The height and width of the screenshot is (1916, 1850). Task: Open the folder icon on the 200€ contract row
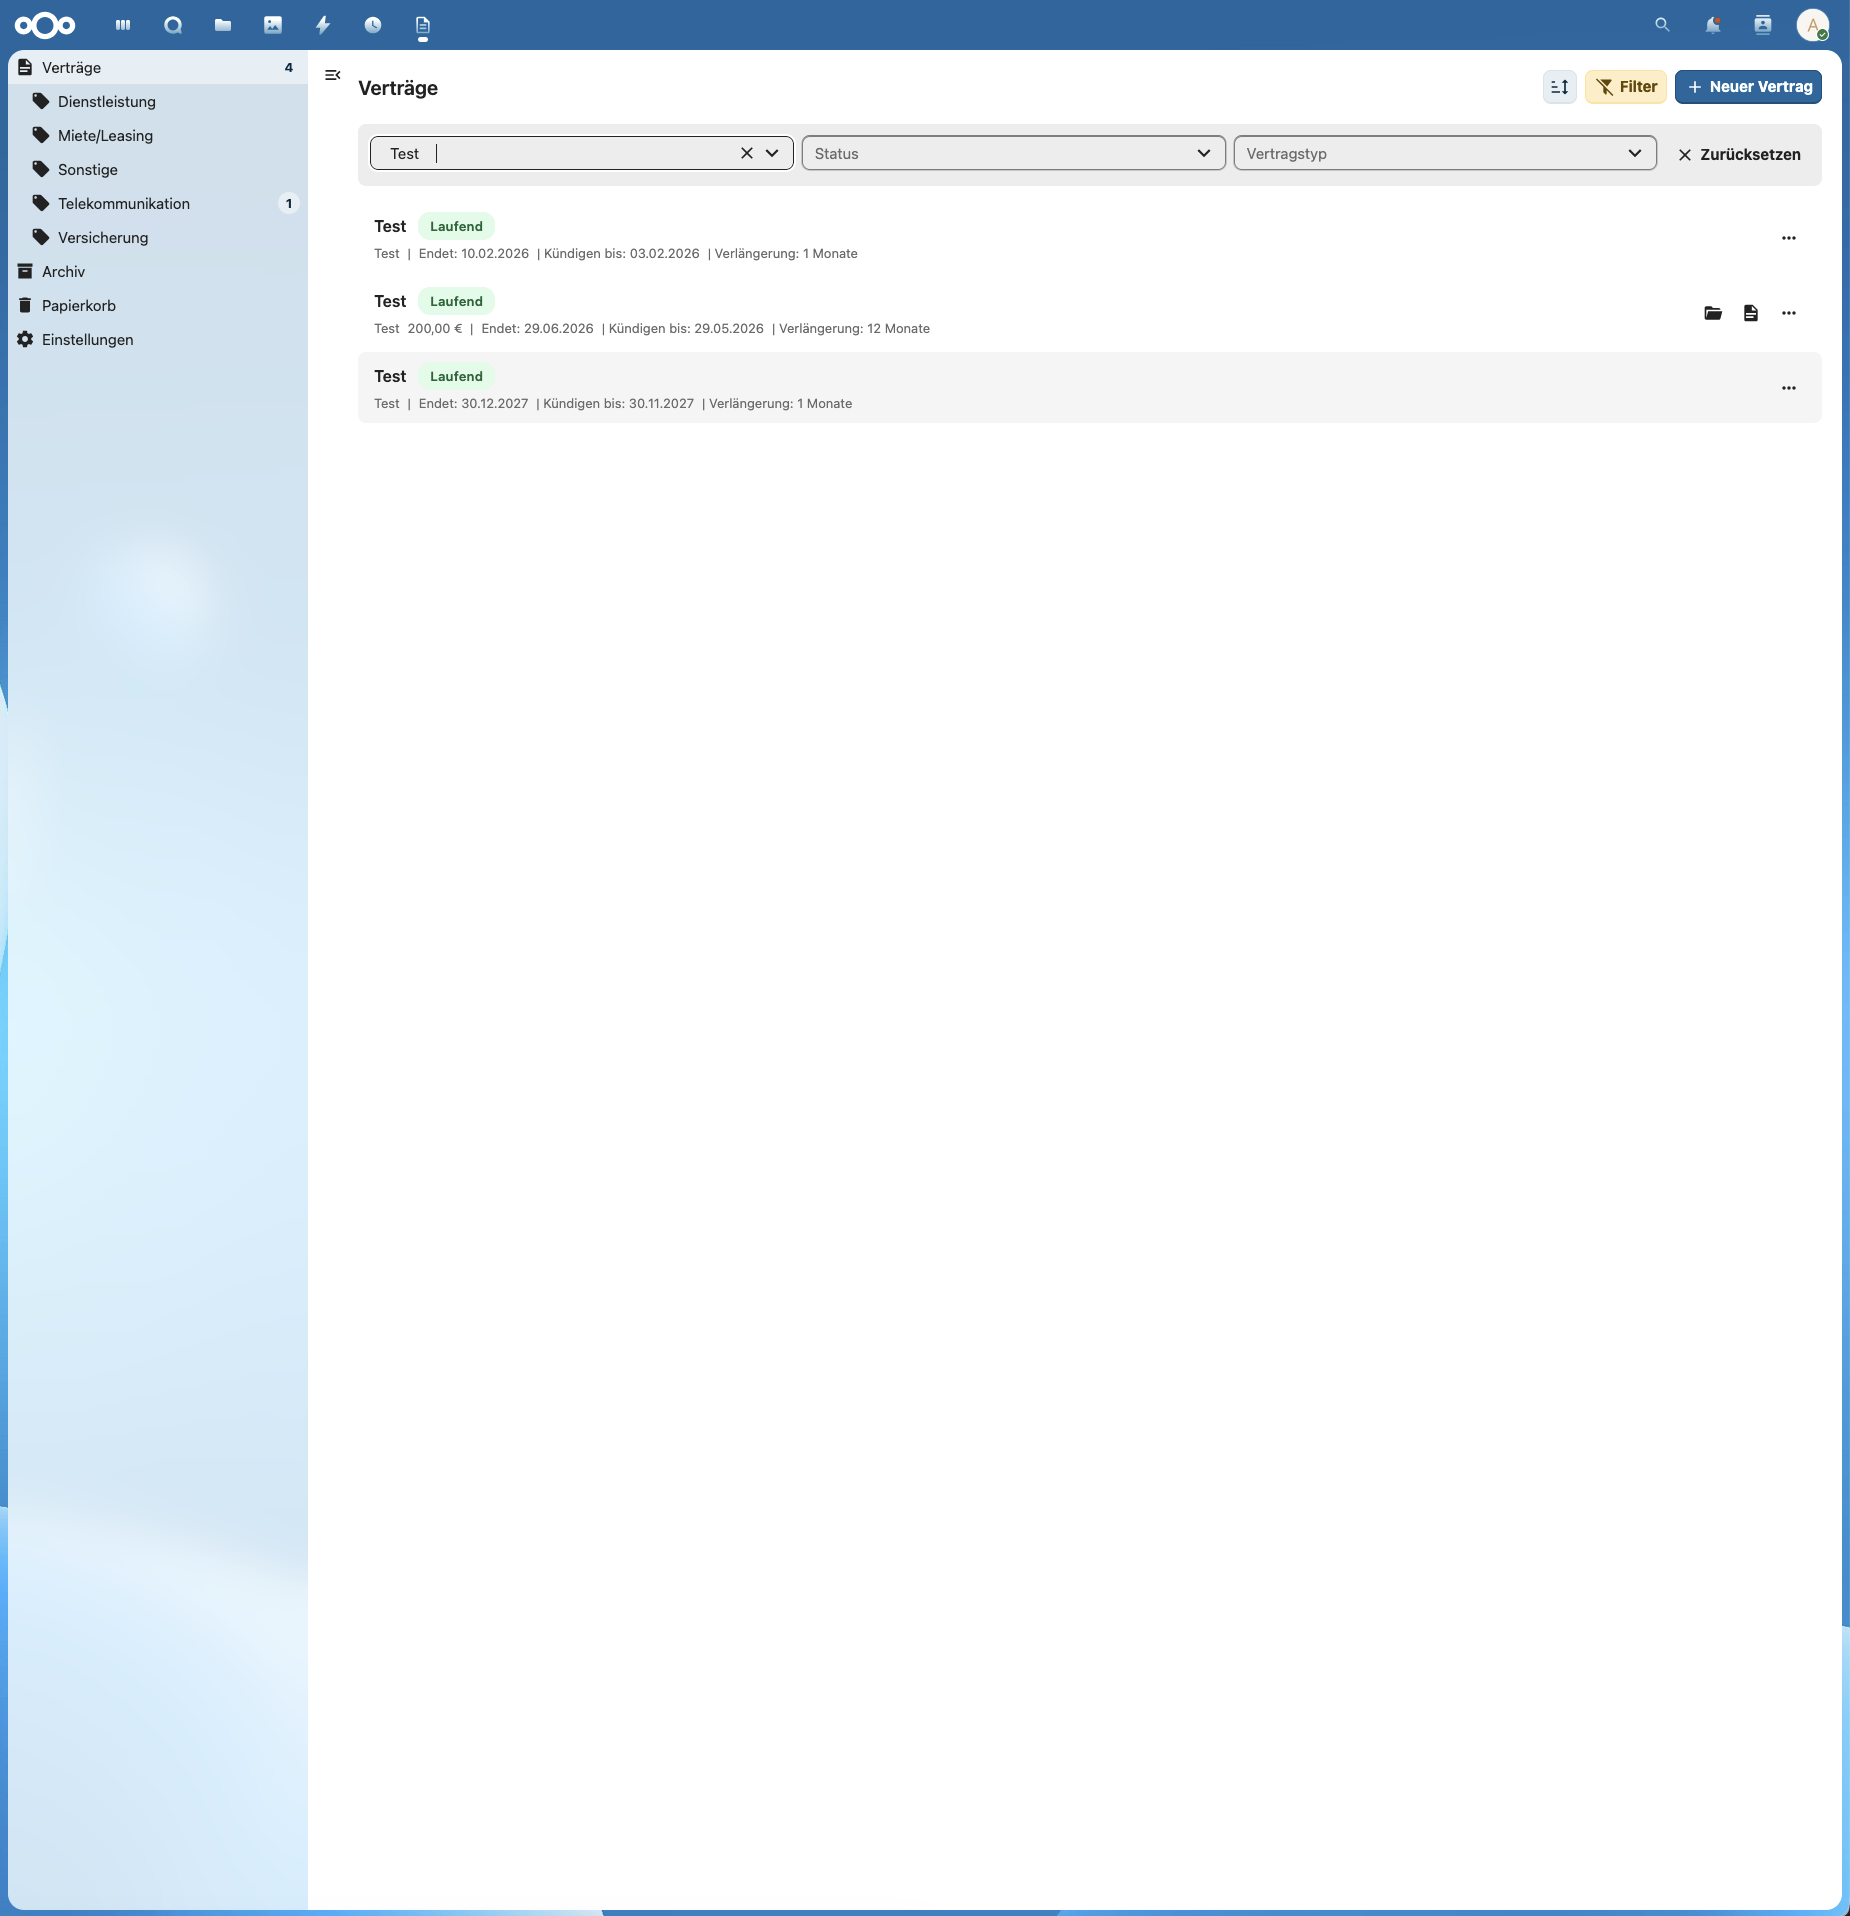1712,312
